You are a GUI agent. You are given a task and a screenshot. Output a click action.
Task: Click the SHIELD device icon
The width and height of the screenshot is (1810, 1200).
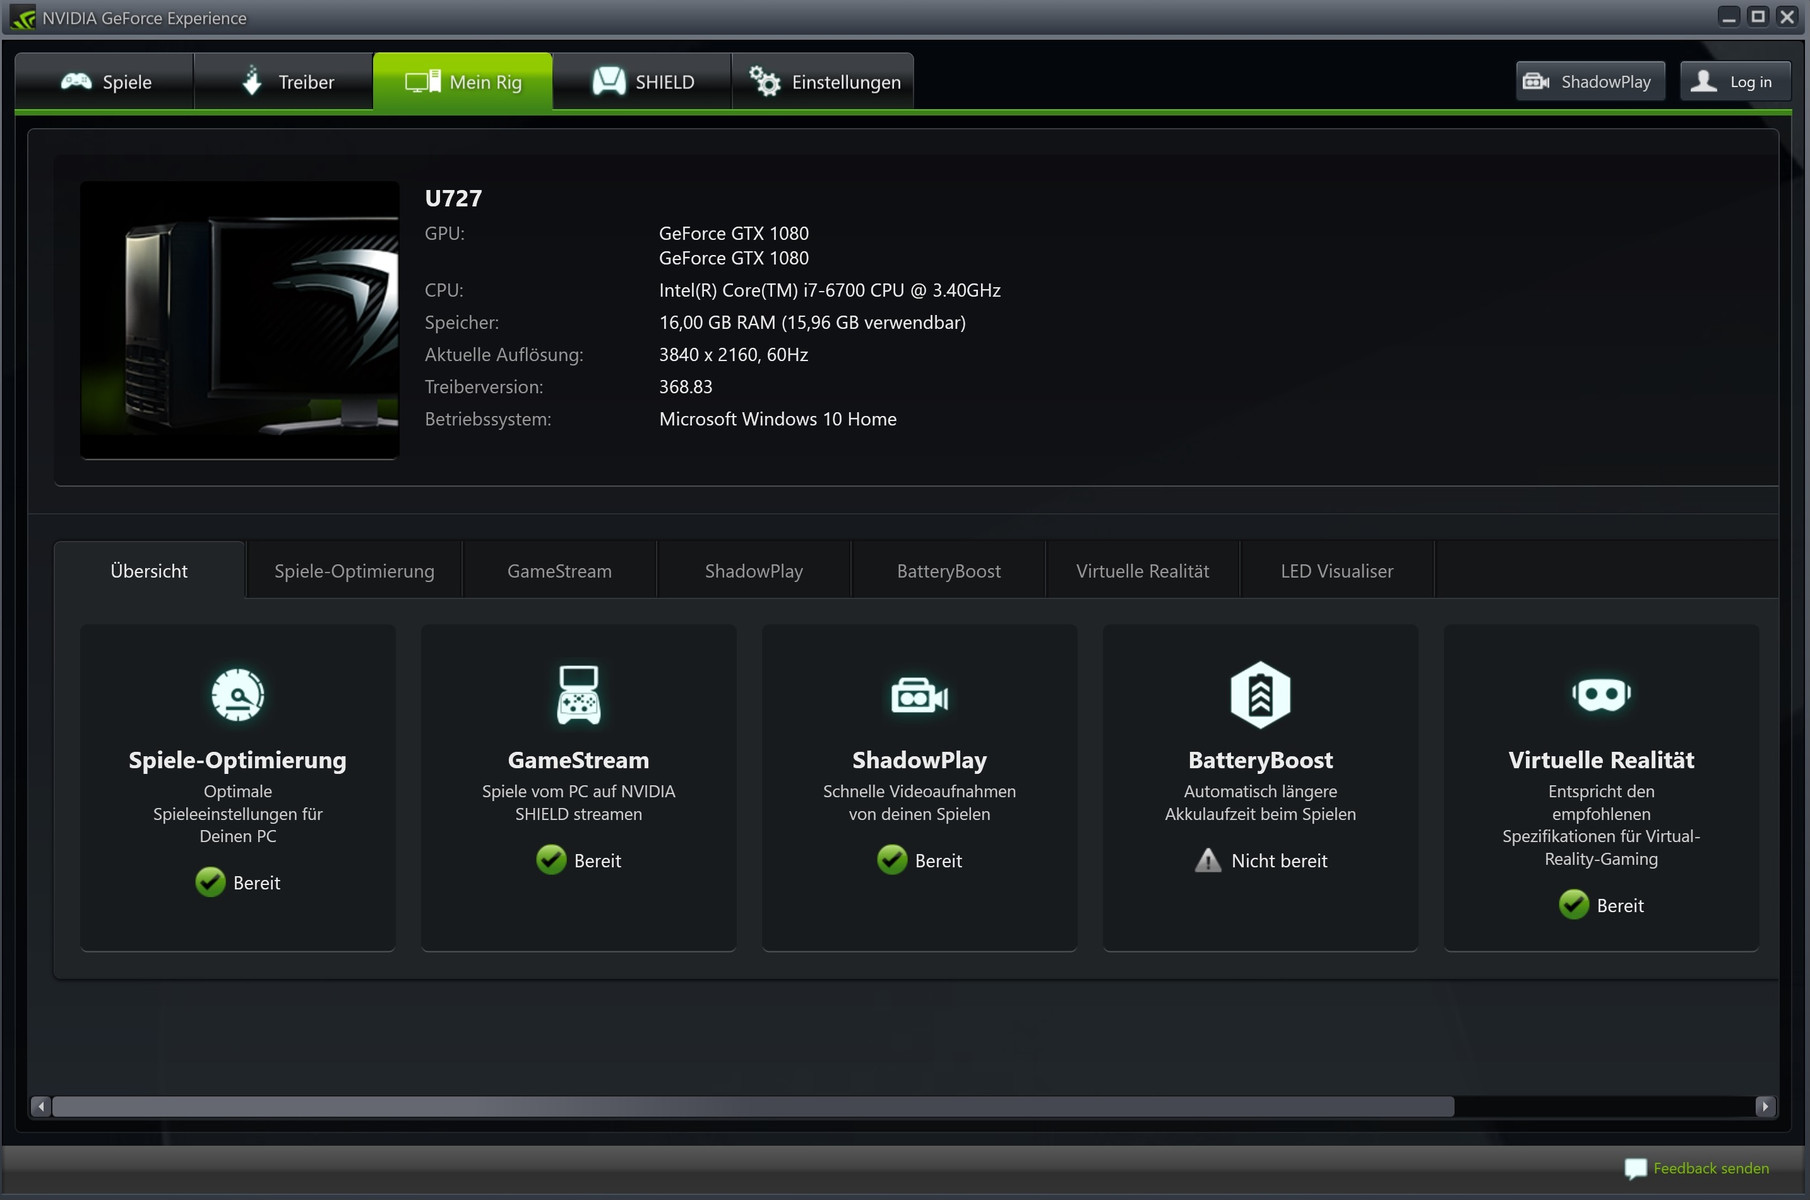pos(609,81)
